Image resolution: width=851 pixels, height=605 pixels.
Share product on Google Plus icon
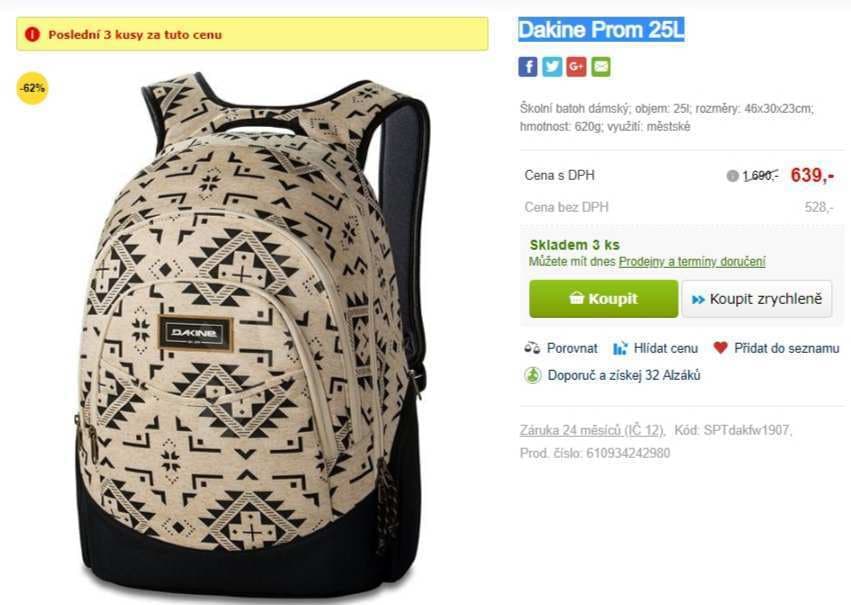[576, 67]
